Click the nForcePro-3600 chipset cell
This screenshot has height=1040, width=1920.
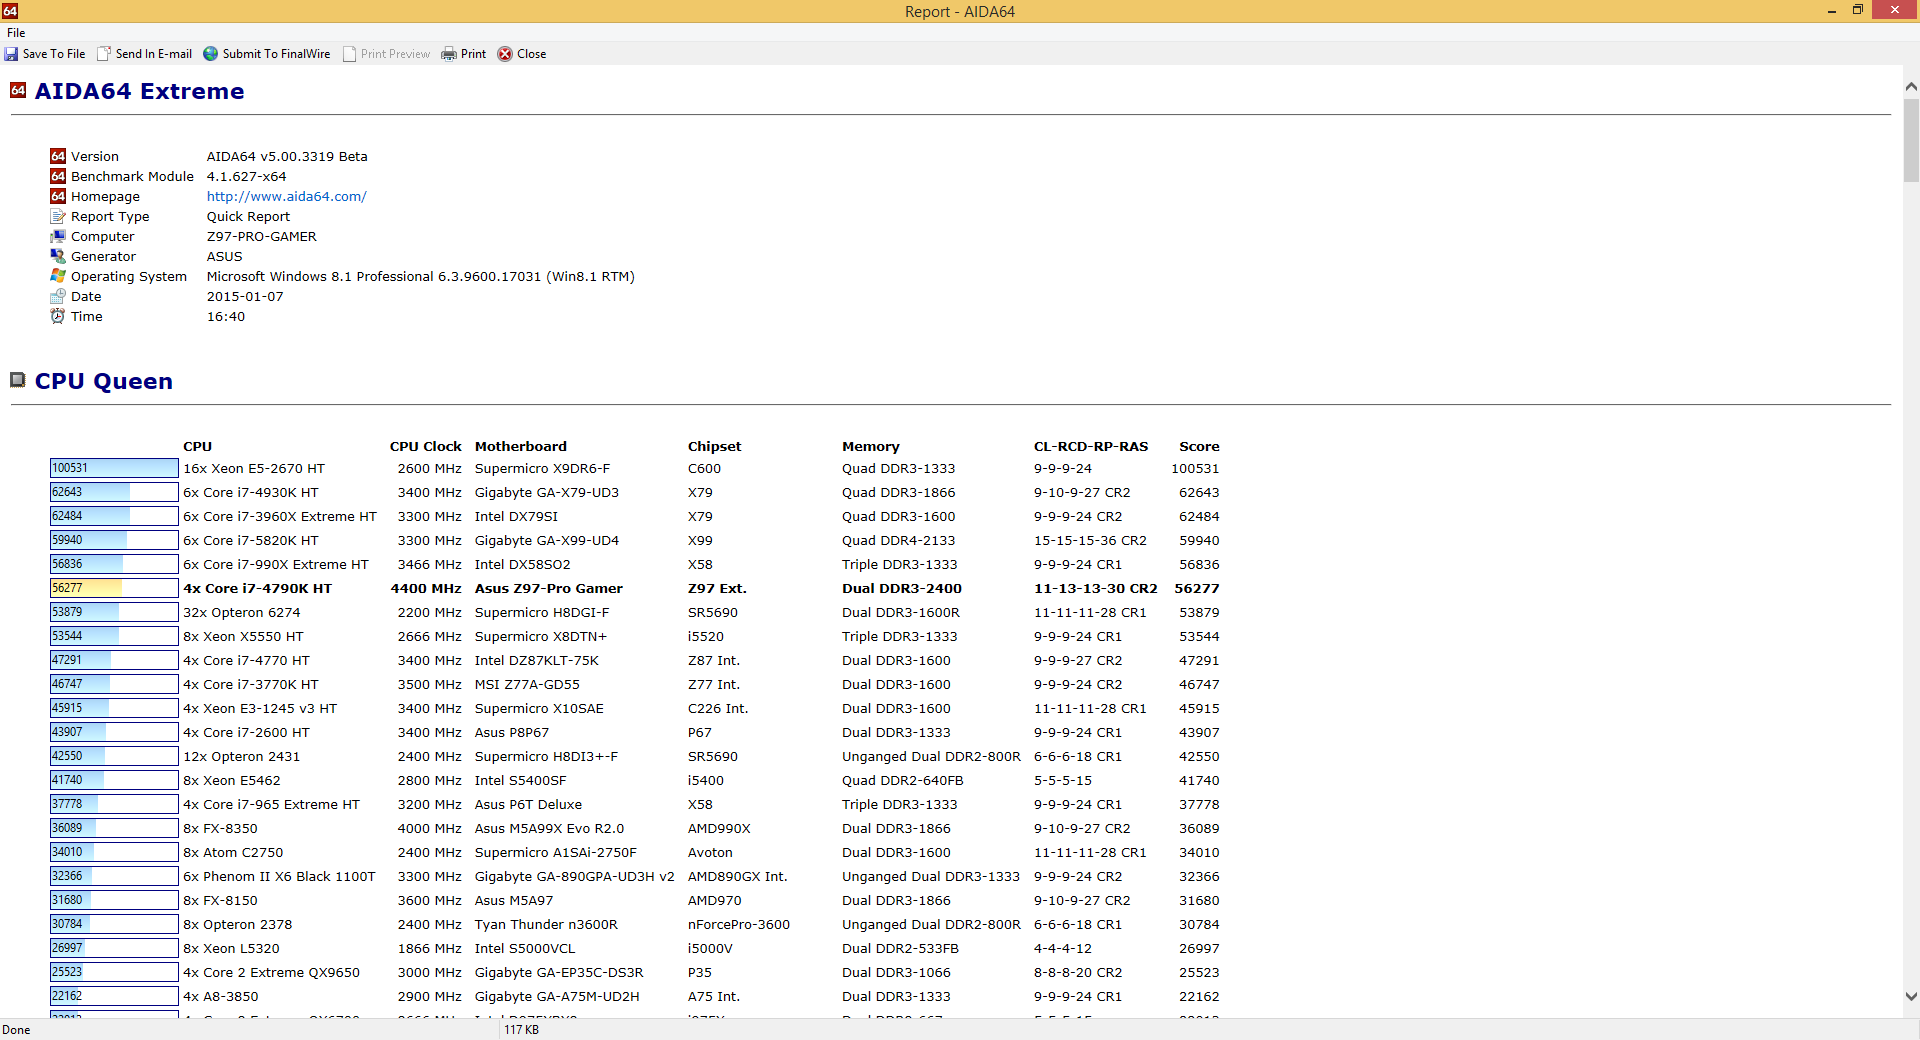[x=738, y=924]
